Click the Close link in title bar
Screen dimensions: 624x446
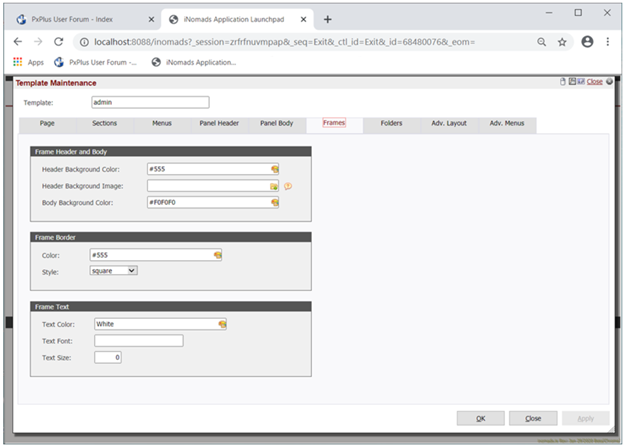594,82
